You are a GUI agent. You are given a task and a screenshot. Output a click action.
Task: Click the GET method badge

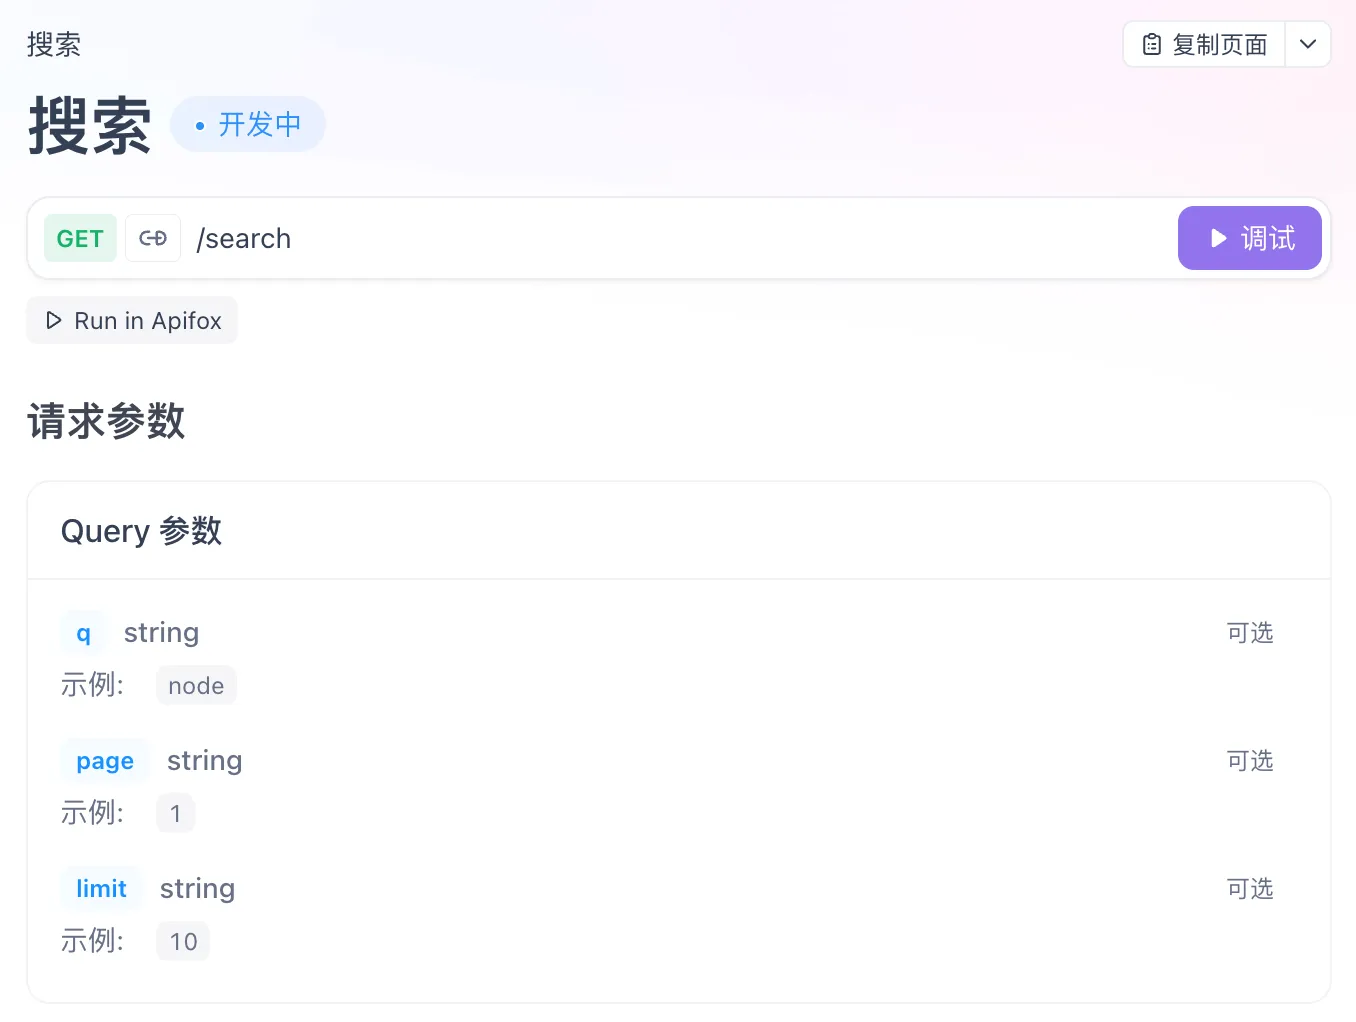tap(80, 238)
